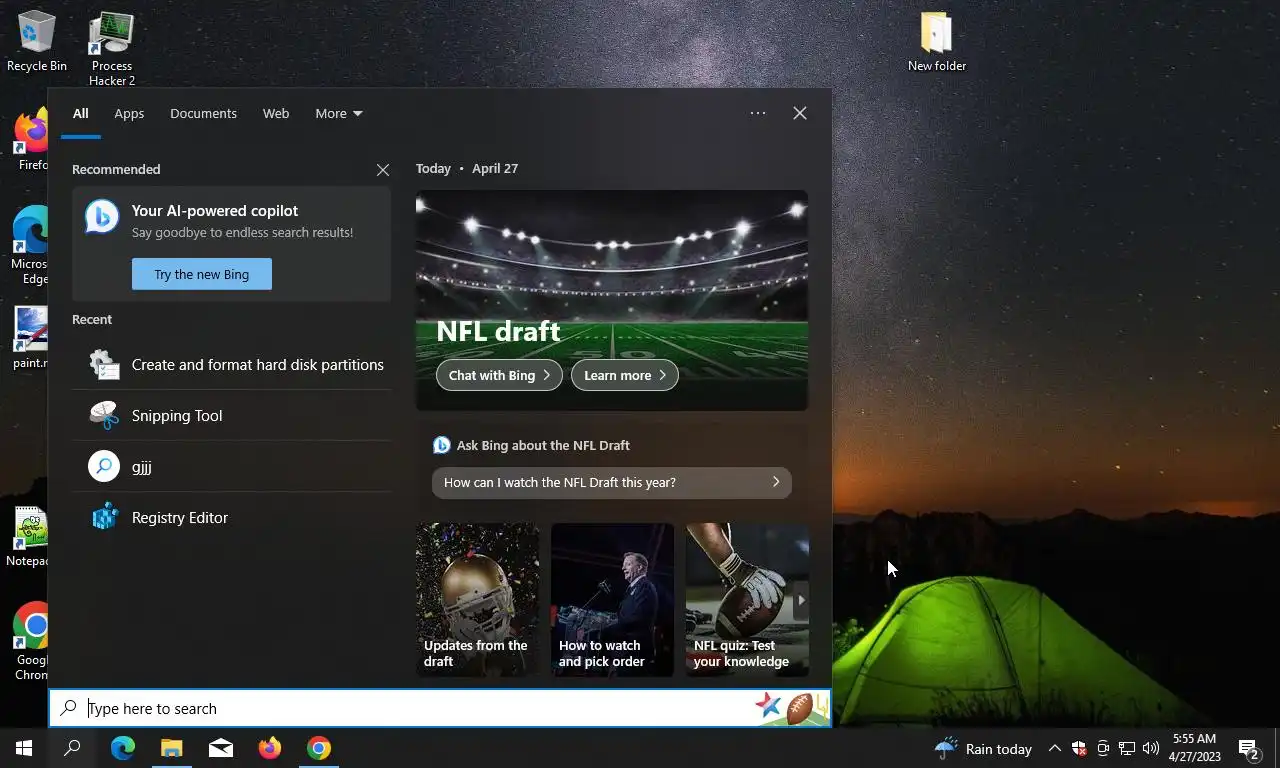1280x768 pixels.
Task: Launch Google Chrome from the taskbar
Action: (318, 748)
